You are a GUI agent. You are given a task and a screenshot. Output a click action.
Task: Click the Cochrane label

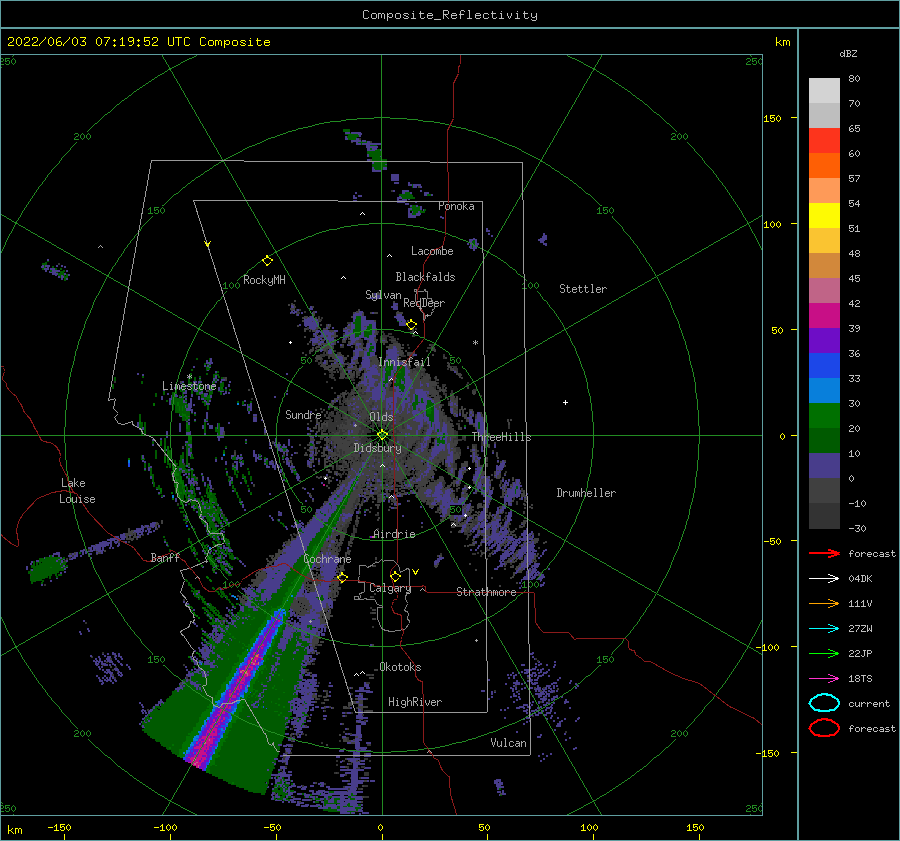pos(327,559)
